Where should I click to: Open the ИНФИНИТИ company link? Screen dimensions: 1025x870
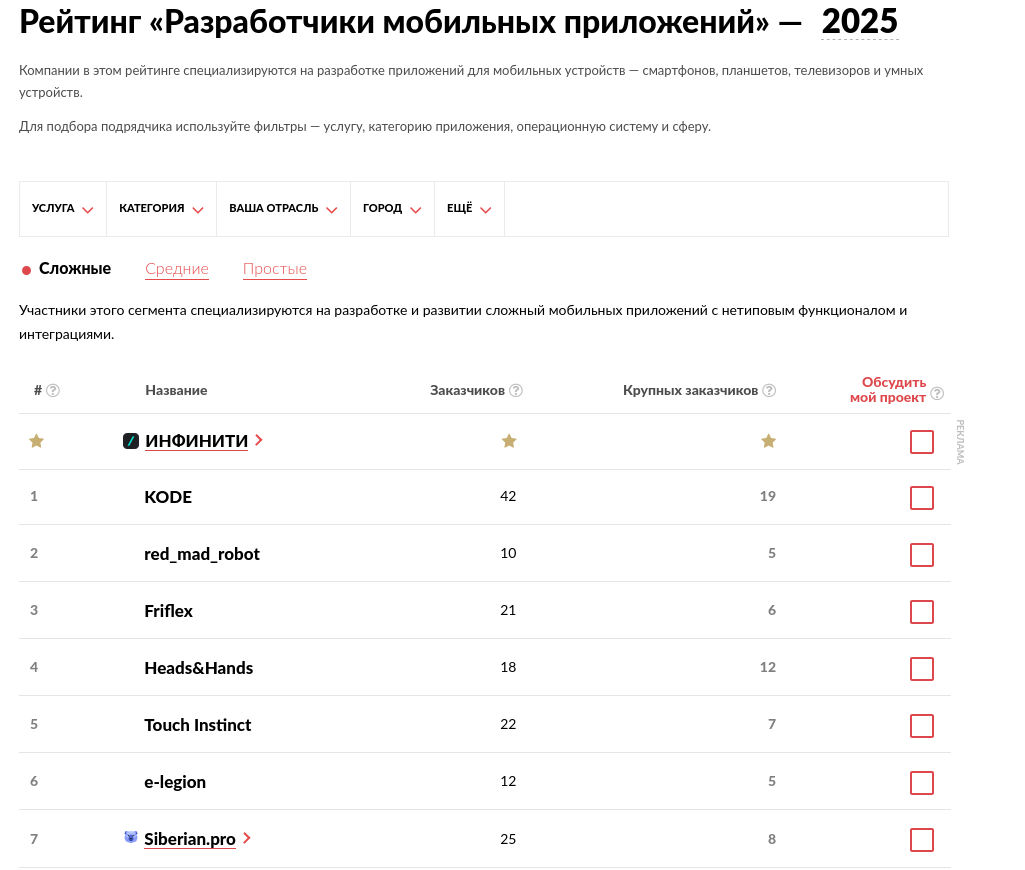196,441
